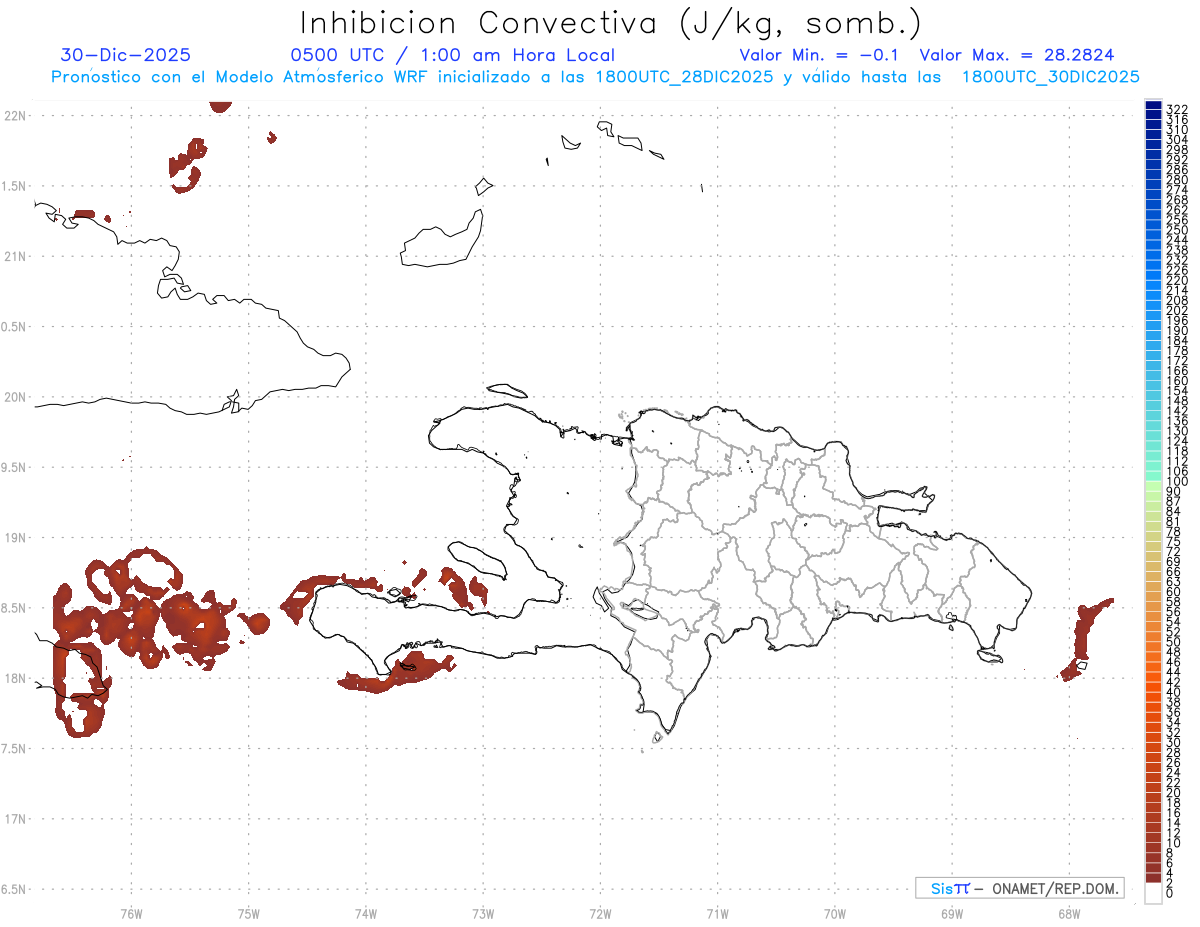Click the '72W' longitude label

600,913
